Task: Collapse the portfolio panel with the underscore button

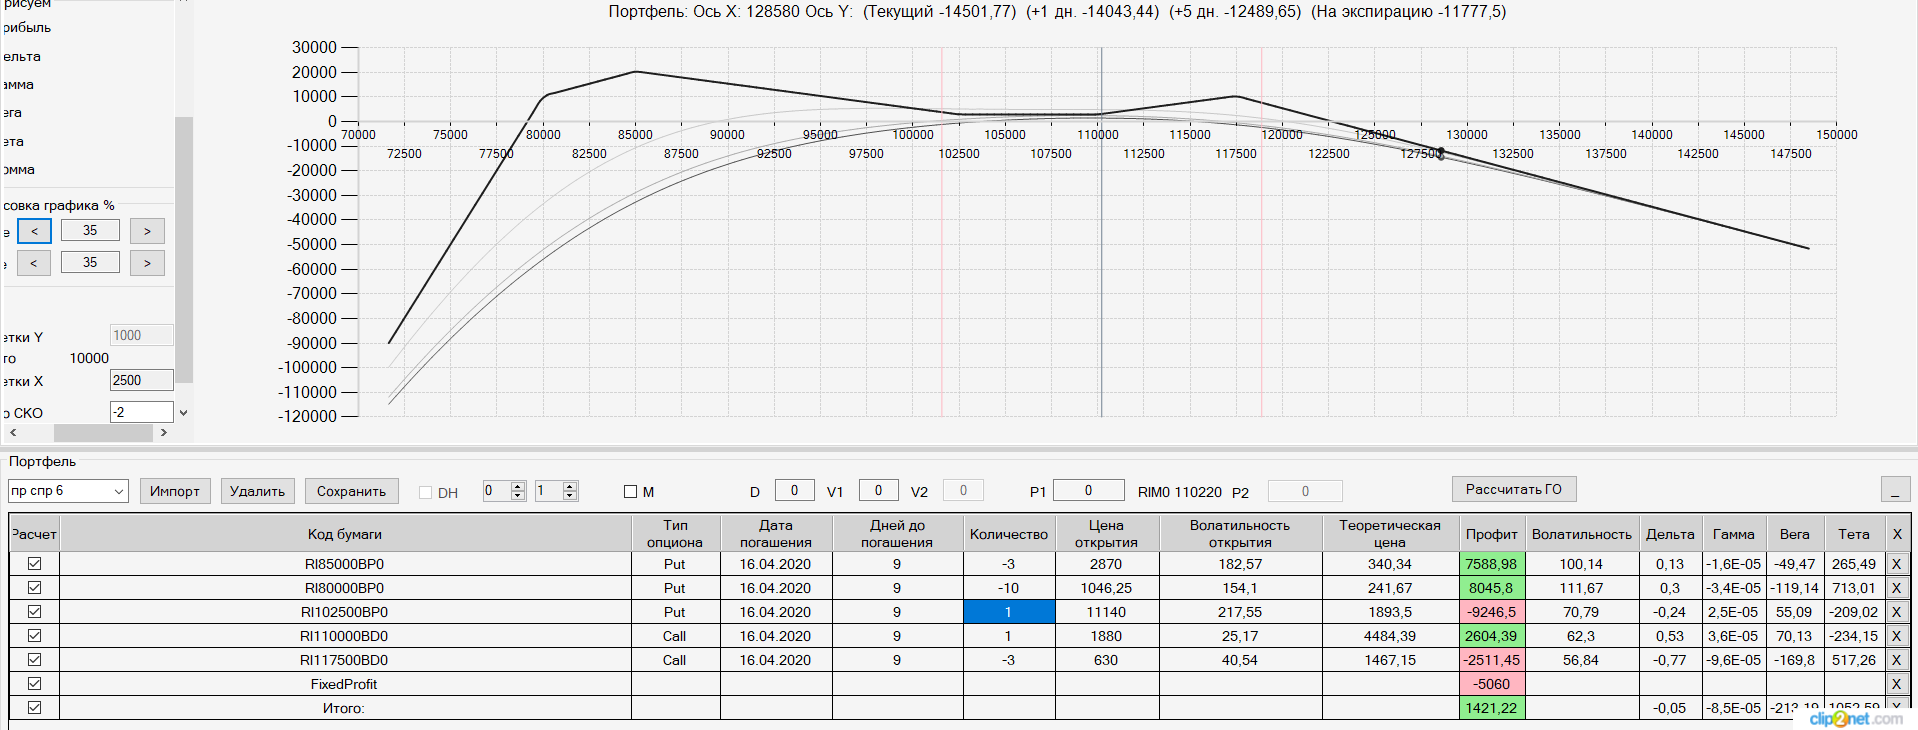Action: [x=1896, y=489]
